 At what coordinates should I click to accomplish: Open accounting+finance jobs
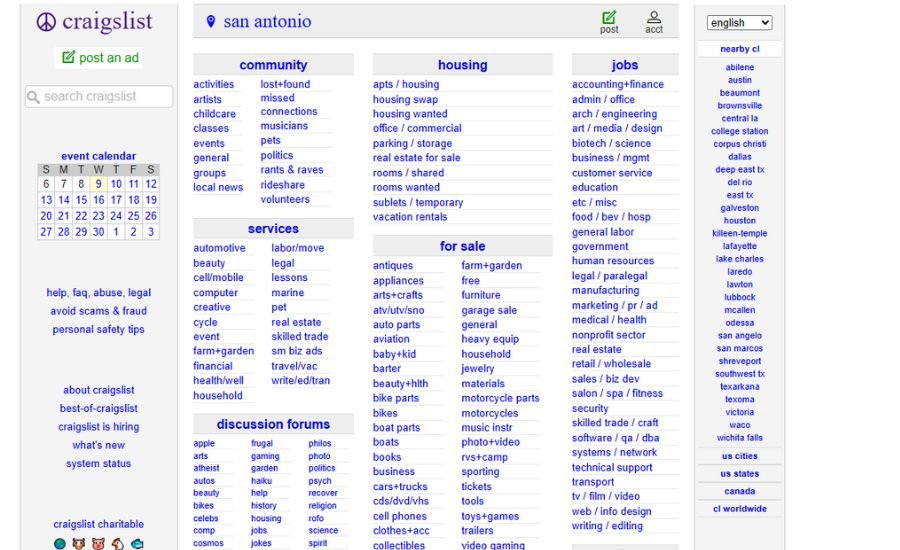pos(618,84)
